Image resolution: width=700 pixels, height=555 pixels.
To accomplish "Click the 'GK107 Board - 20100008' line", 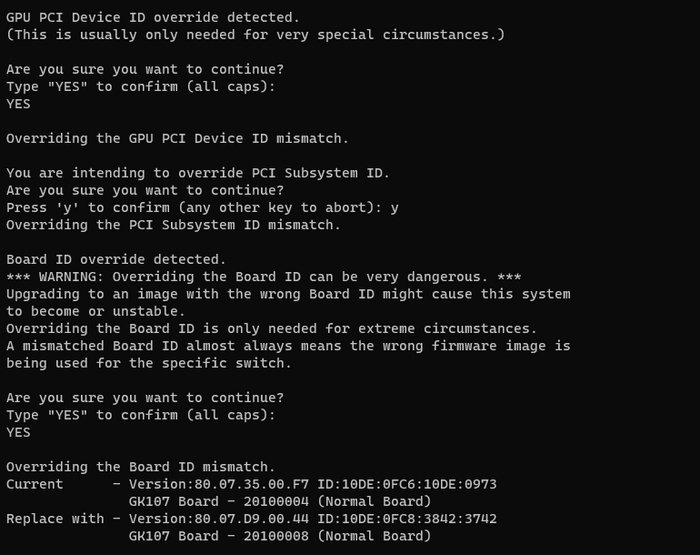I will 279,535.
